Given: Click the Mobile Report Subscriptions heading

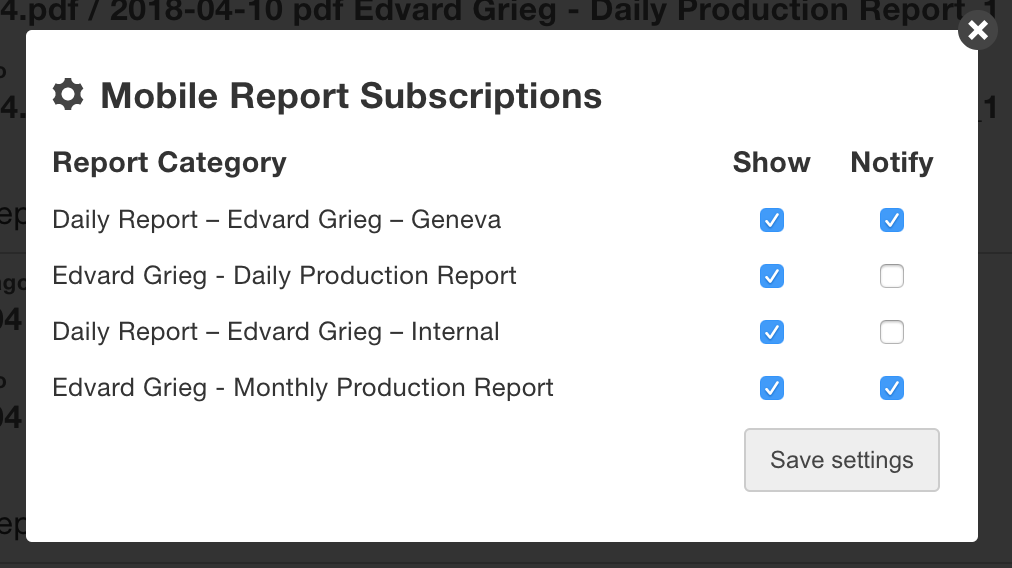Looking at the screenshot, I should [x=351, y=96].
